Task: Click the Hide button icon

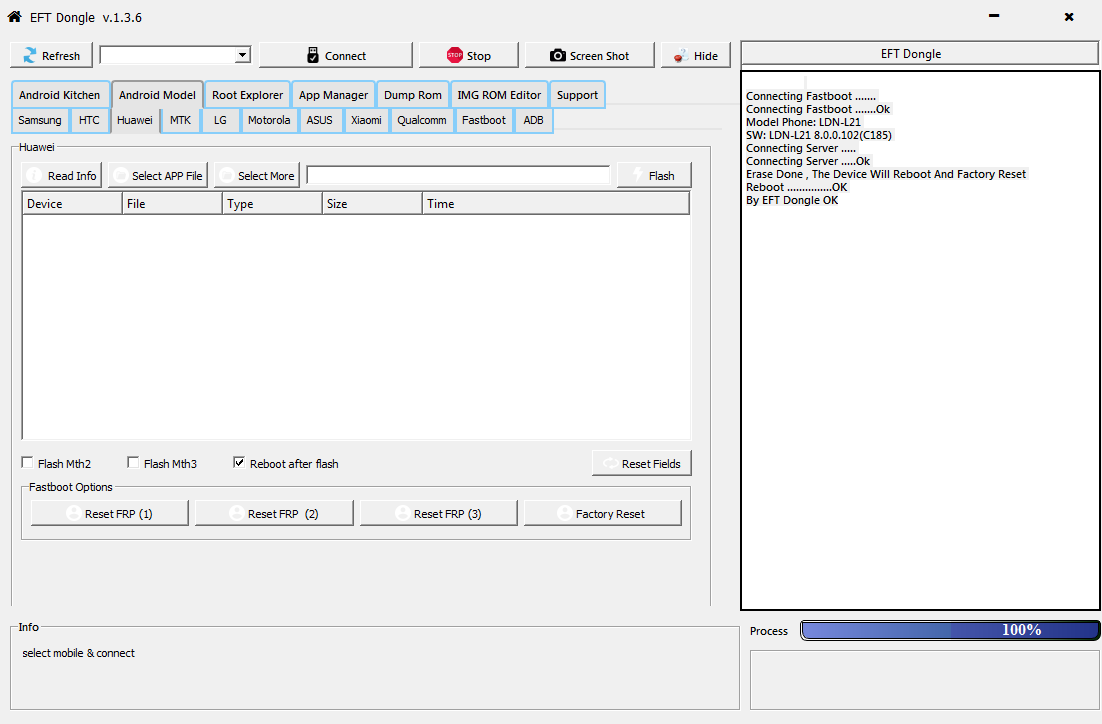Action: coord(680,56)
